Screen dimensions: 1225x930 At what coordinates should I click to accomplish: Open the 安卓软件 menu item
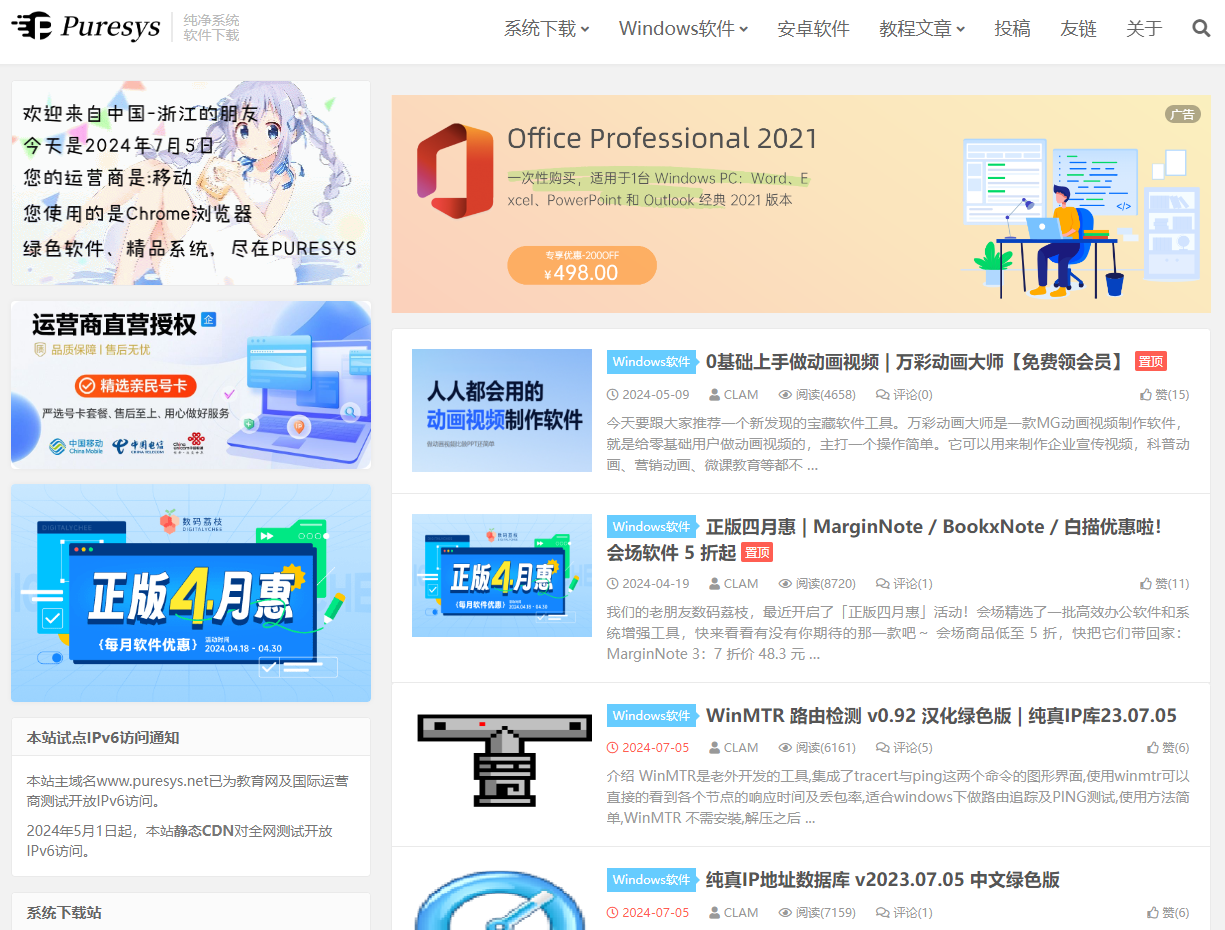(x=814, y=29)
